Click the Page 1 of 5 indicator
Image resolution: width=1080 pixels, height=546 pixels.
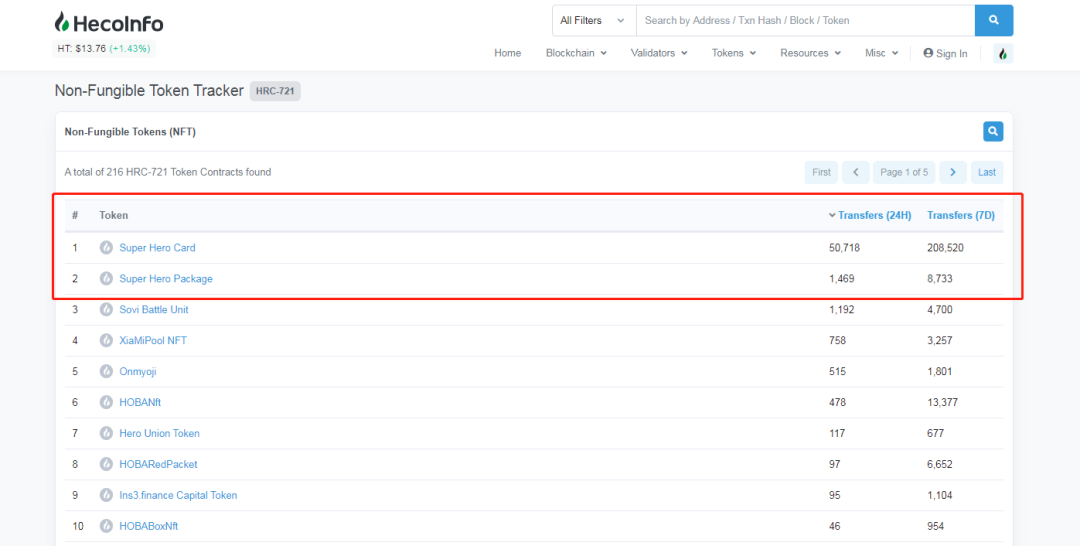click(904, 172)
